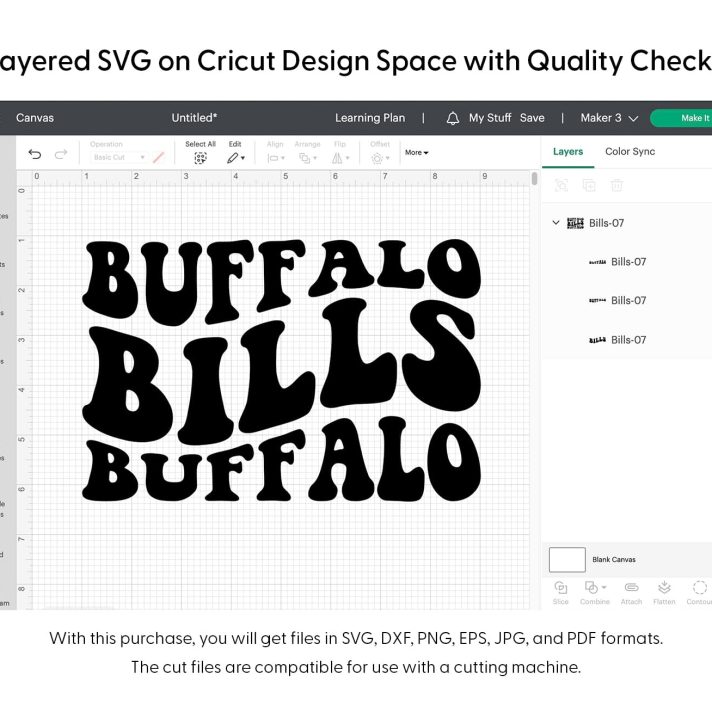The image size is (712, 712).
Task: Select the top BUFFALO text on canvas
Action: click(282, 281)
